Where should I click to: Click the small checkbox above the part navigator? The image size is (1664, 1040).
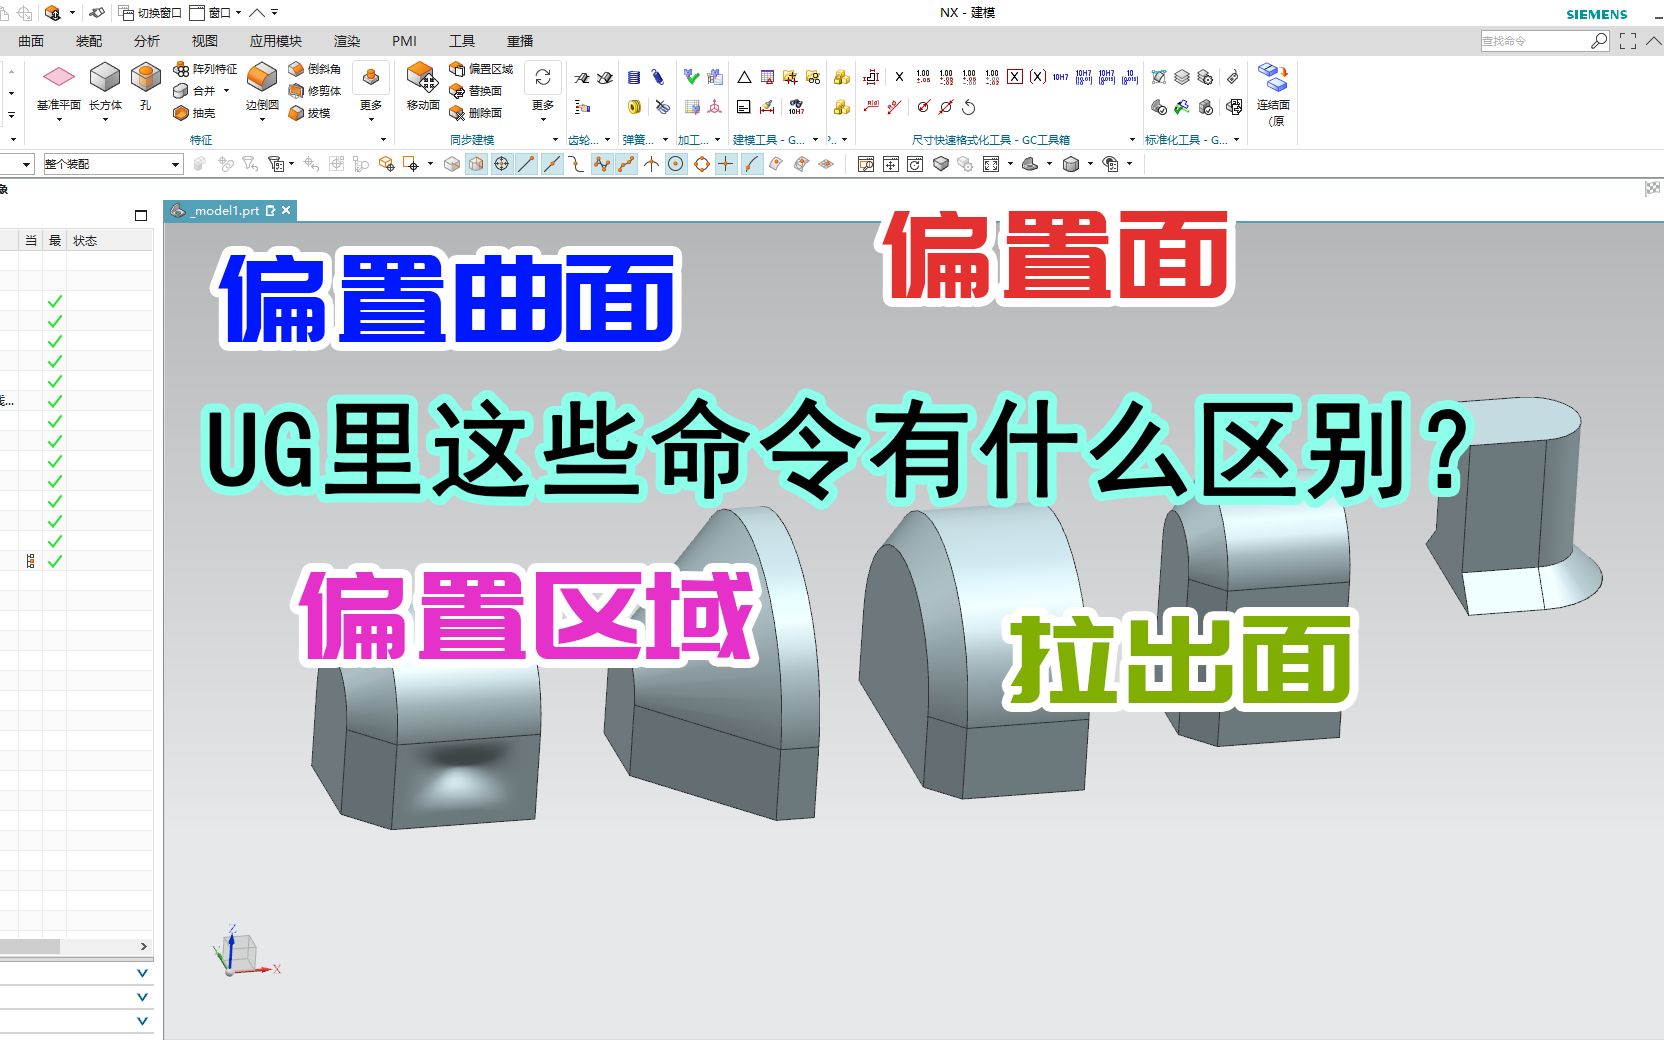tap(141, 214)
